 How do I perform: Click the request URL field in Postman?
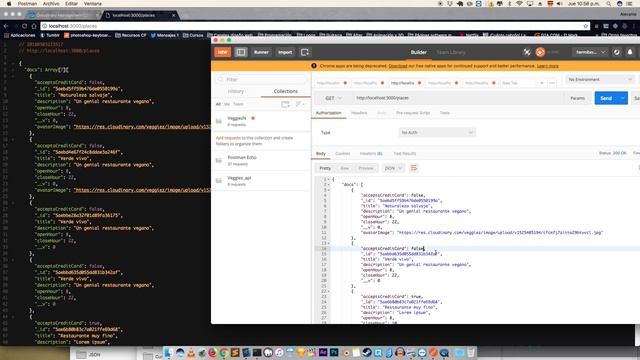[457, 98]
